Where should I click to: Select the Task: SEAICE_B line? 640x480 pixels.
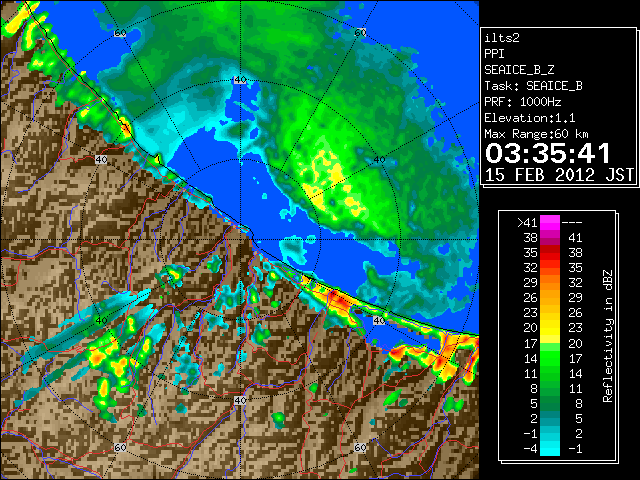pyautogui.click(x=533, y=86)
